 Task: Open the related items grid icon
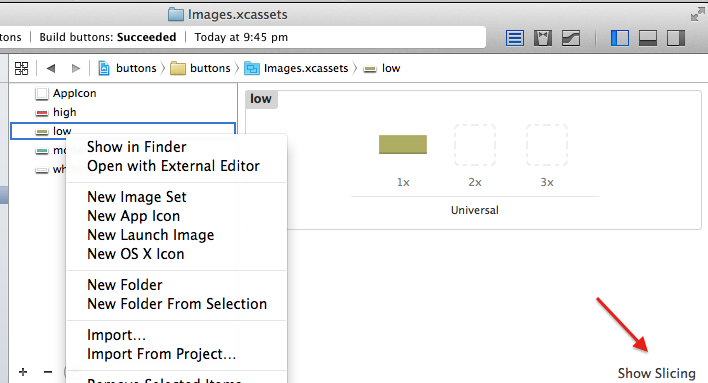[21, 68]
